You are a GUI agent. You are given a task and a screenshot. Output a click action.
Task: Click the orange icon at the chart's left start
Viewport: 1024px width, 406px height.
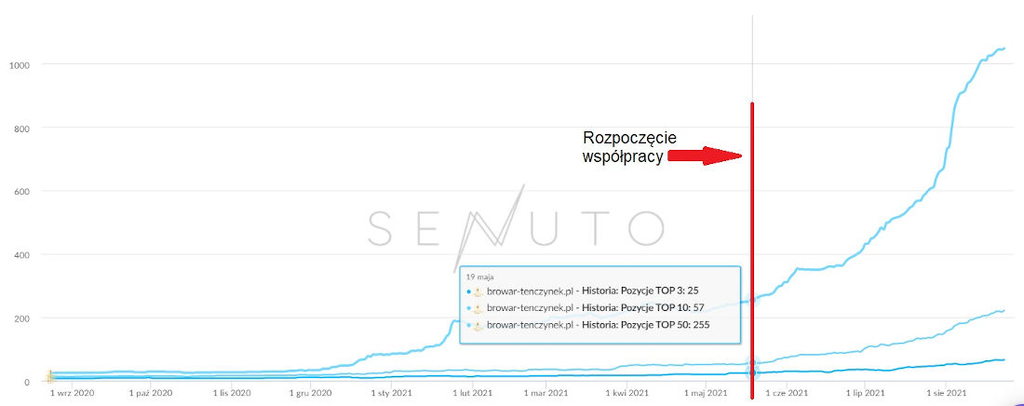click(x=48, y=376)
